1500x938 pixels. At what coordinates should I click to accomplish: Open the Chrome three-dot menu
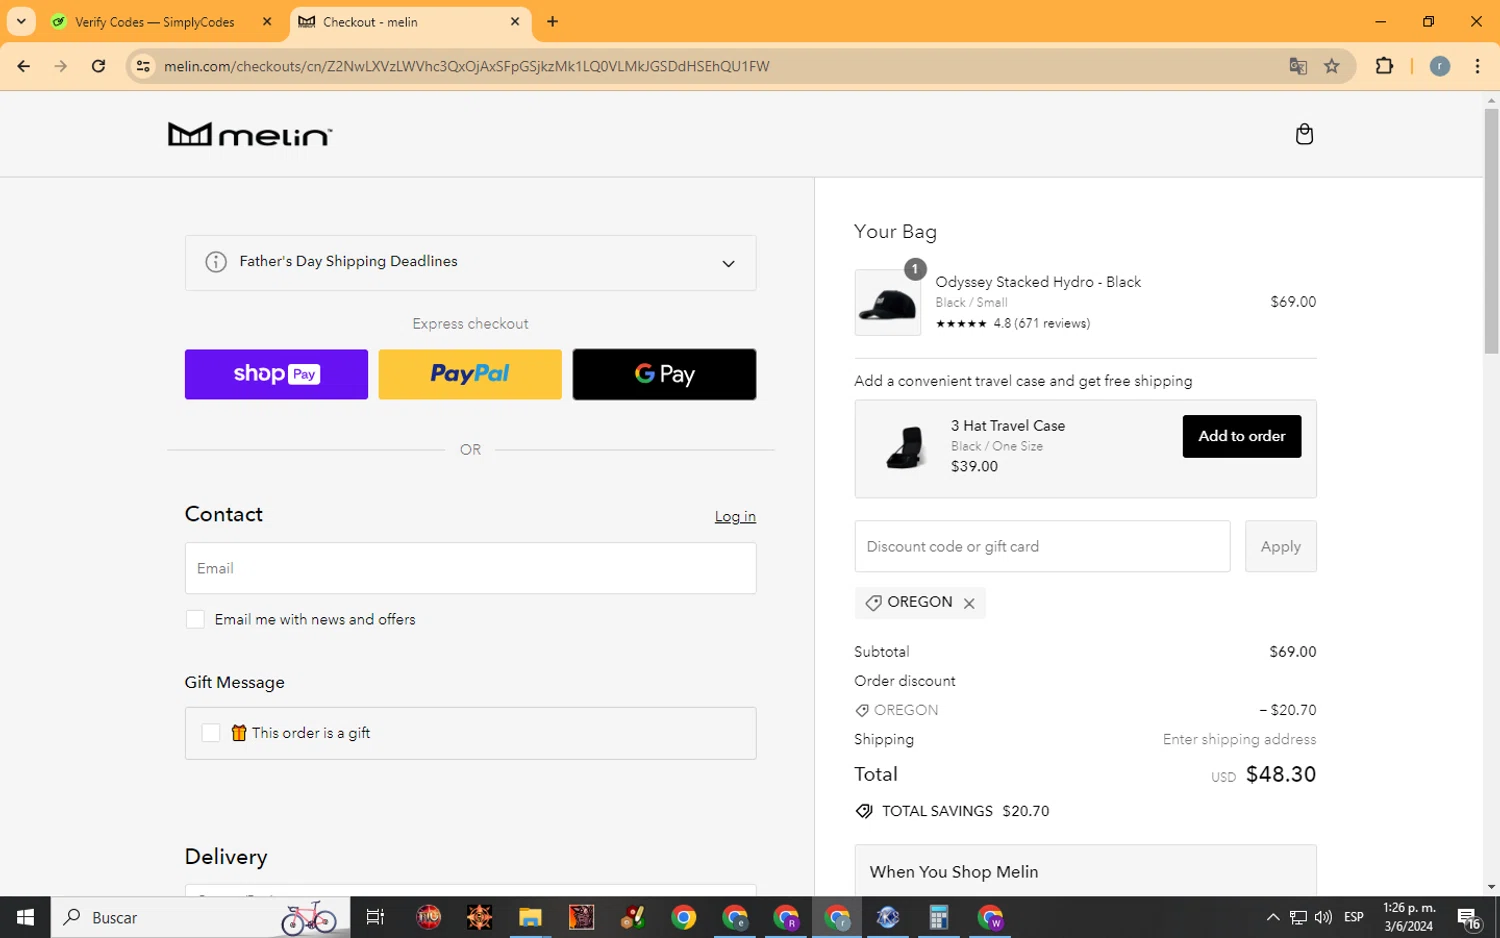[1477, 66]
